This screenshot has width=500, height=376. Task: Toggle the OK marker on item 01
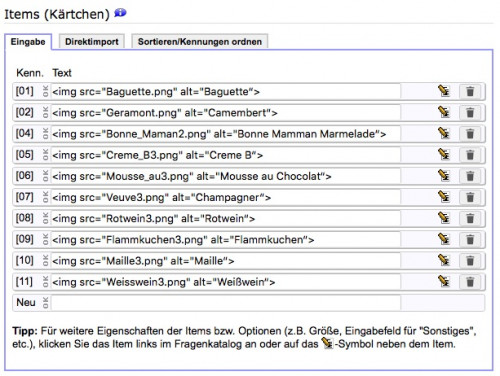(x=45, y=91)
